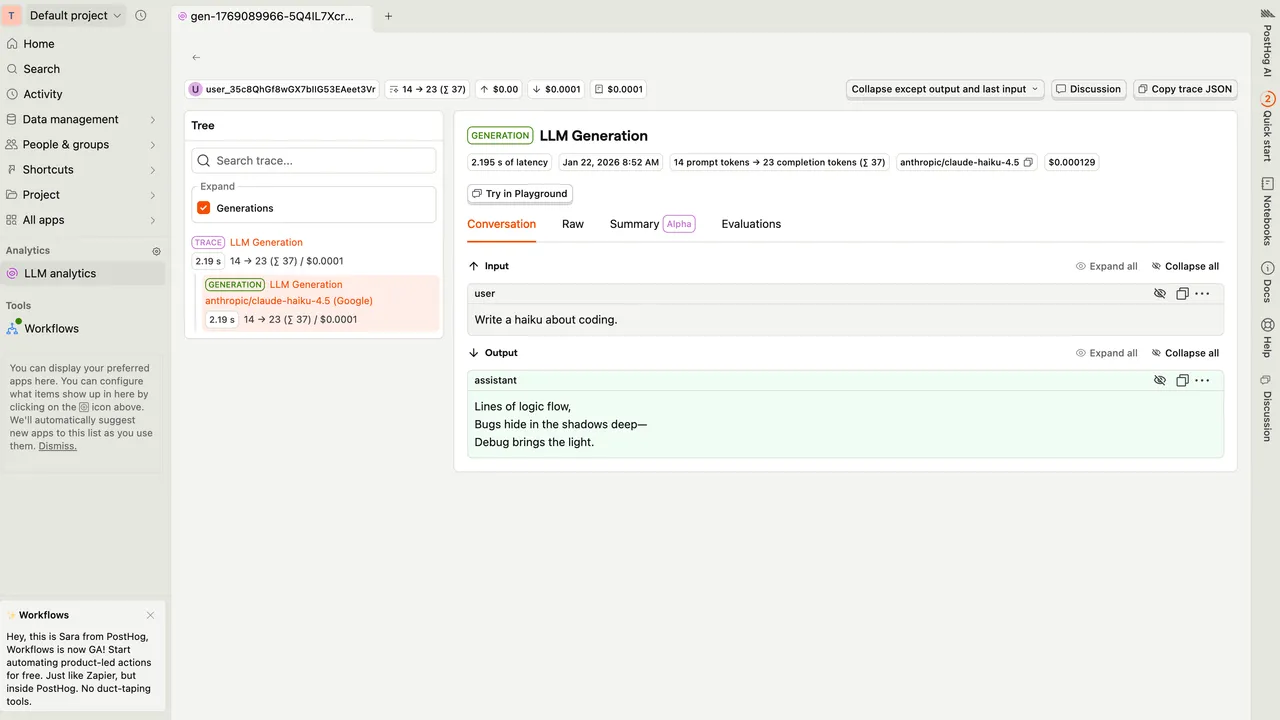Click the recent history clock icon
This screenshot has height=720, width=1280.
[x=141, y=16]
